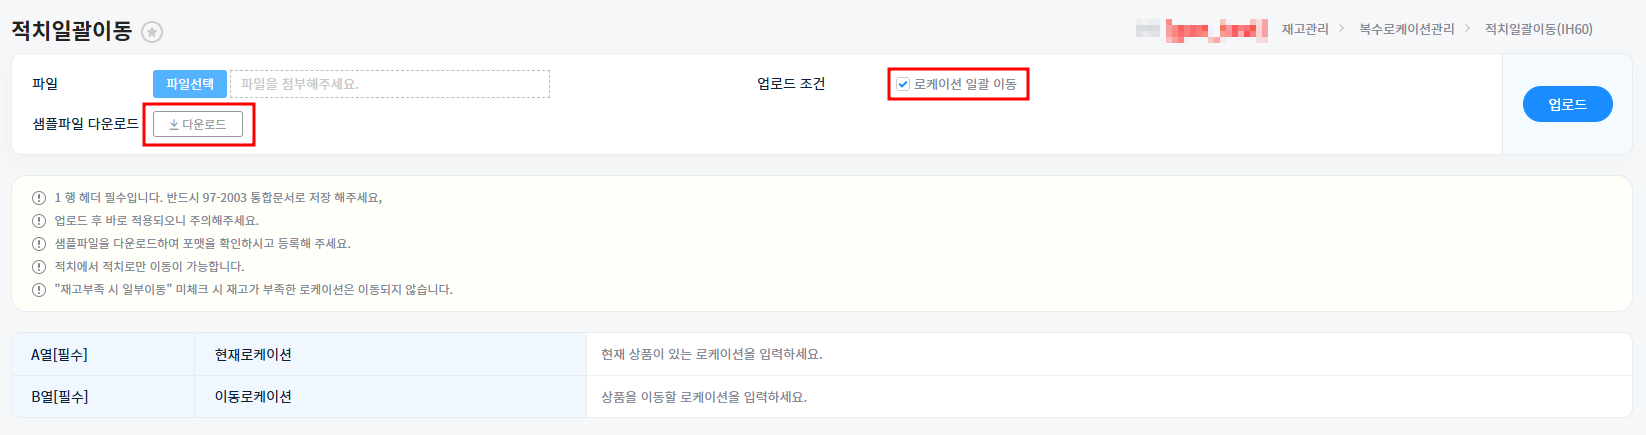This screenshot has width=1646, height=435.
Task: Click the 파일을 첨부해주세요 file field
Action: 389,84
